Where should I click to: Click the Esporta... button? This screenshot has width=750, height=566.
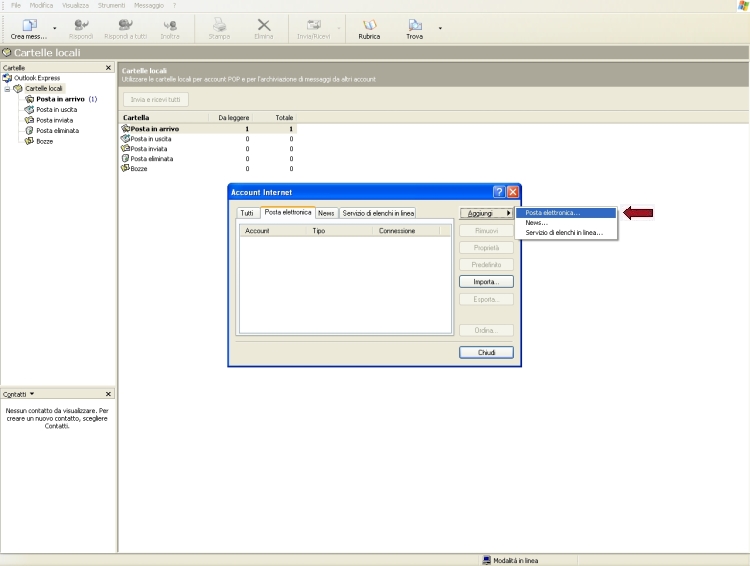click(486, 299)
